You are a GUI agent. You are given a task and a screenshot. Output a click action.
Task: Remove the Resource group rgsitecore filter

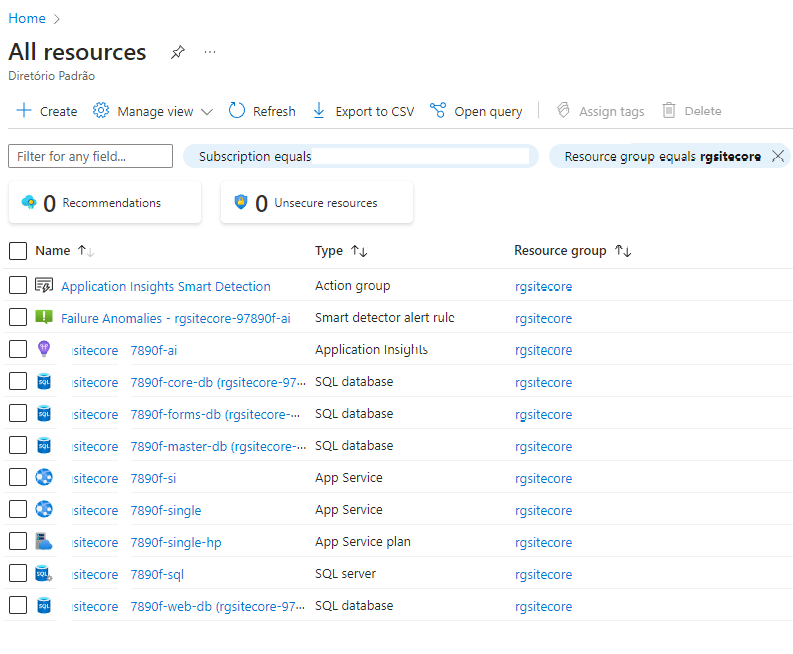[x=778, y=156]
